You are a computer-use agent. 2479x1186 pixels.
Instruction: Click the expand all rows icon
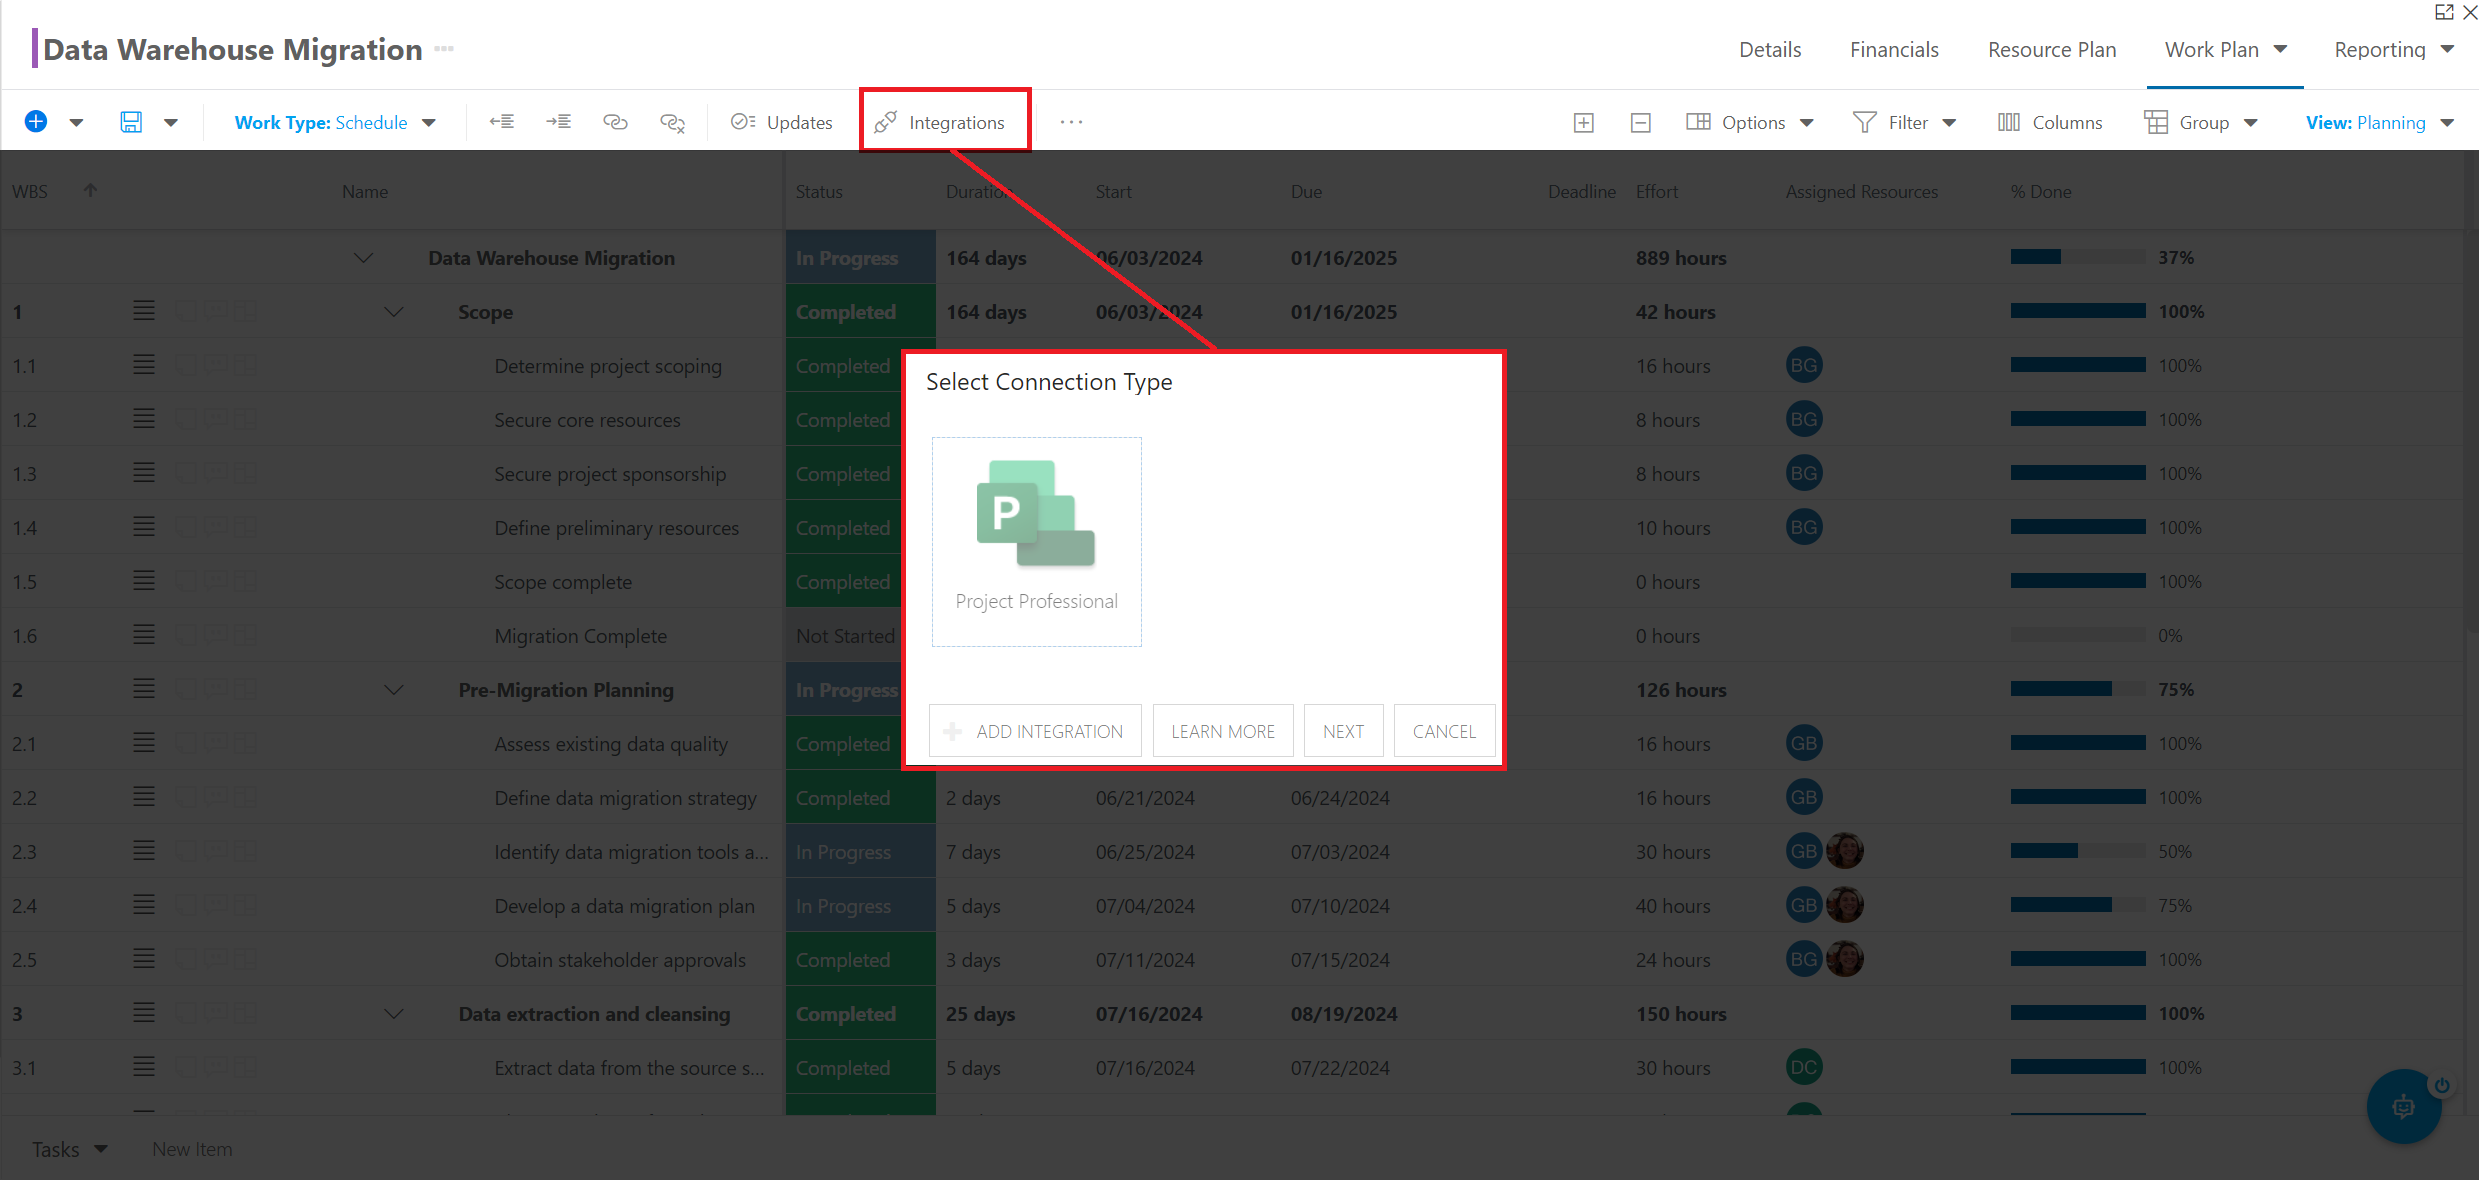click(x=1584, y=122)
